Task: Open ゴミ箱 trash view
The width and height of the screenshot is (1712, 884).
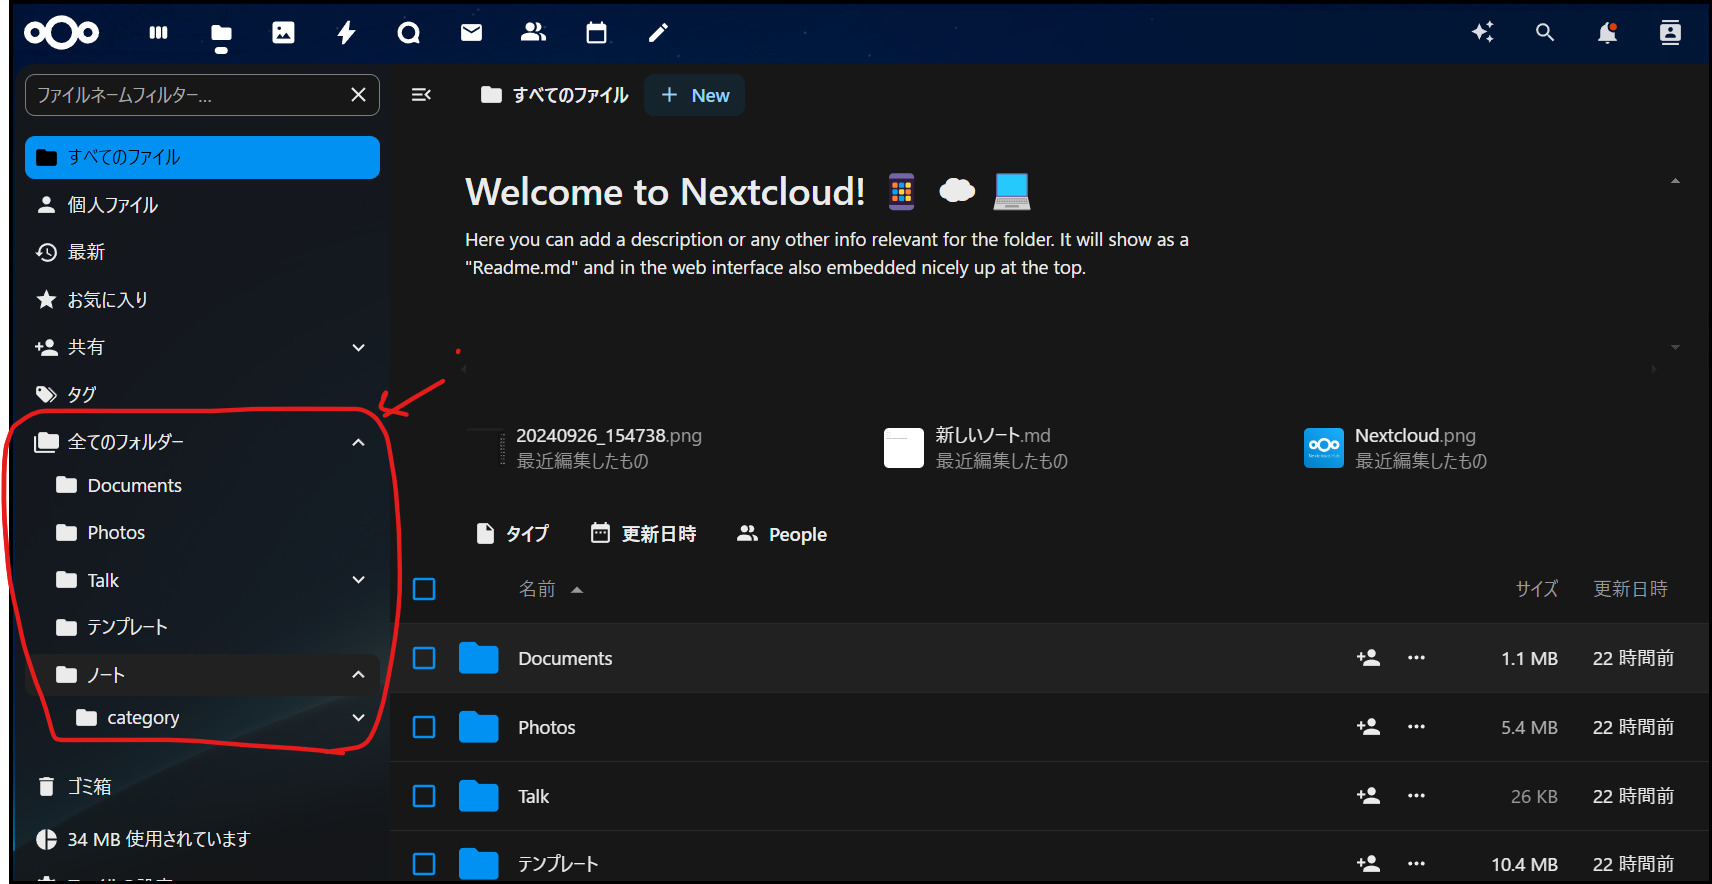Action: tap(202, 786)
